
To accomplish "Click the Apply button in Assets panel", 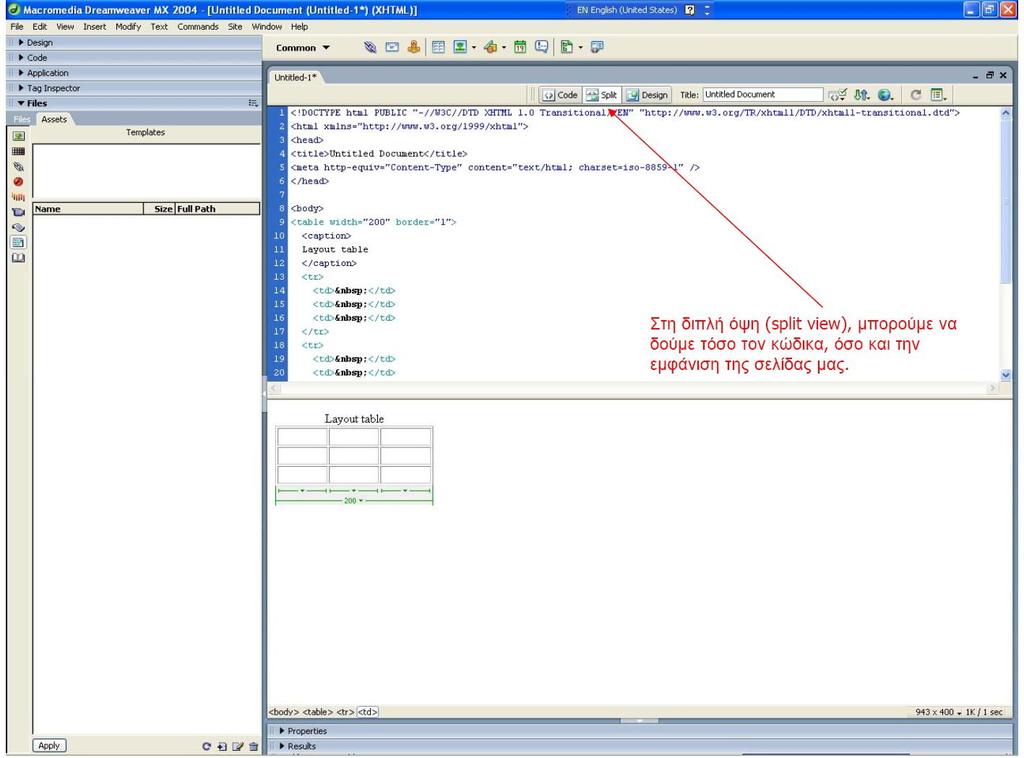I will pyautogui.click(x=49, y=746).
